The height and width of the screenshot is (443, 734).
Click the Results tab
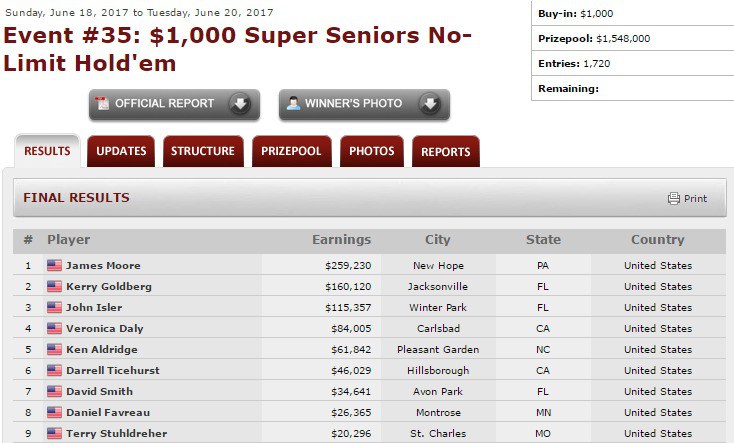47,152
